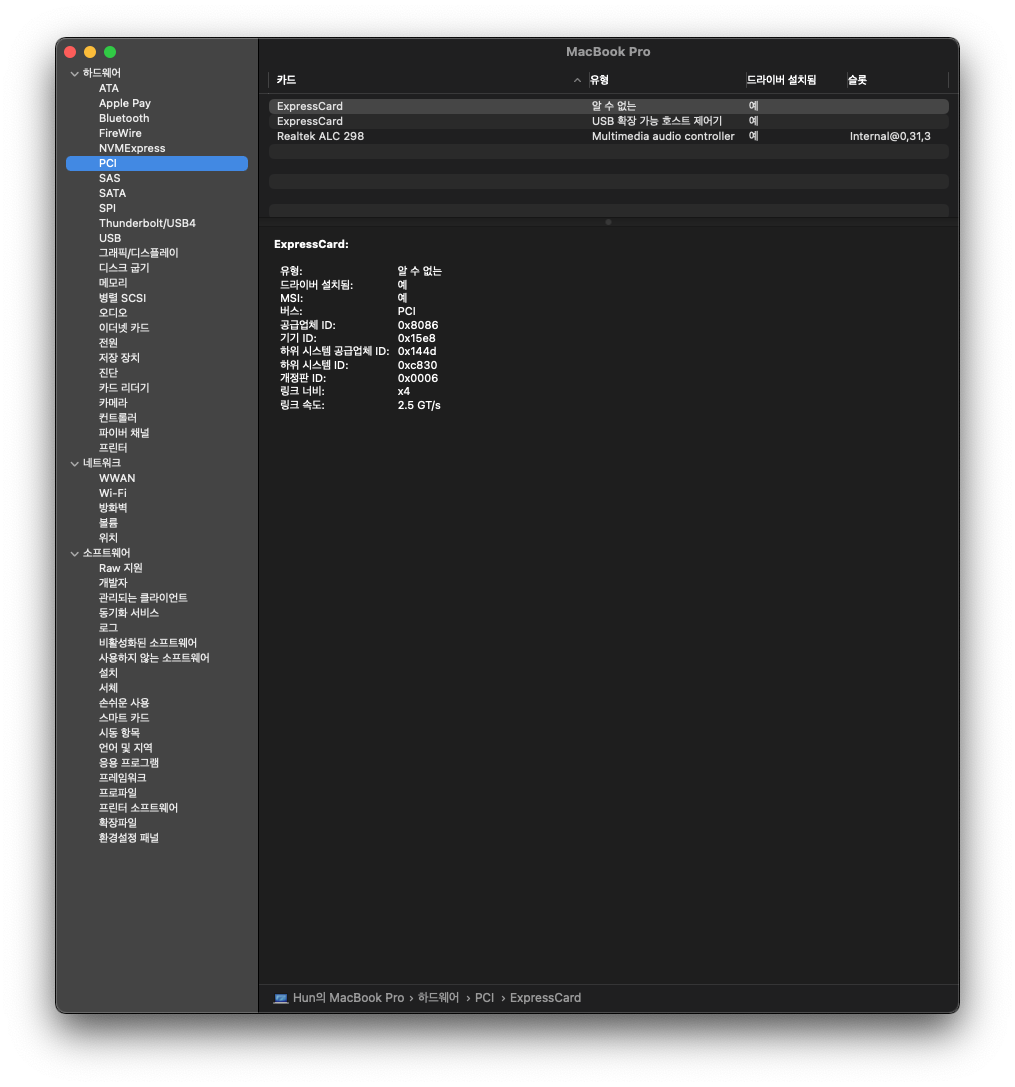Select first ExpressCard row with 알 수 없는

(x=609, y=106)
